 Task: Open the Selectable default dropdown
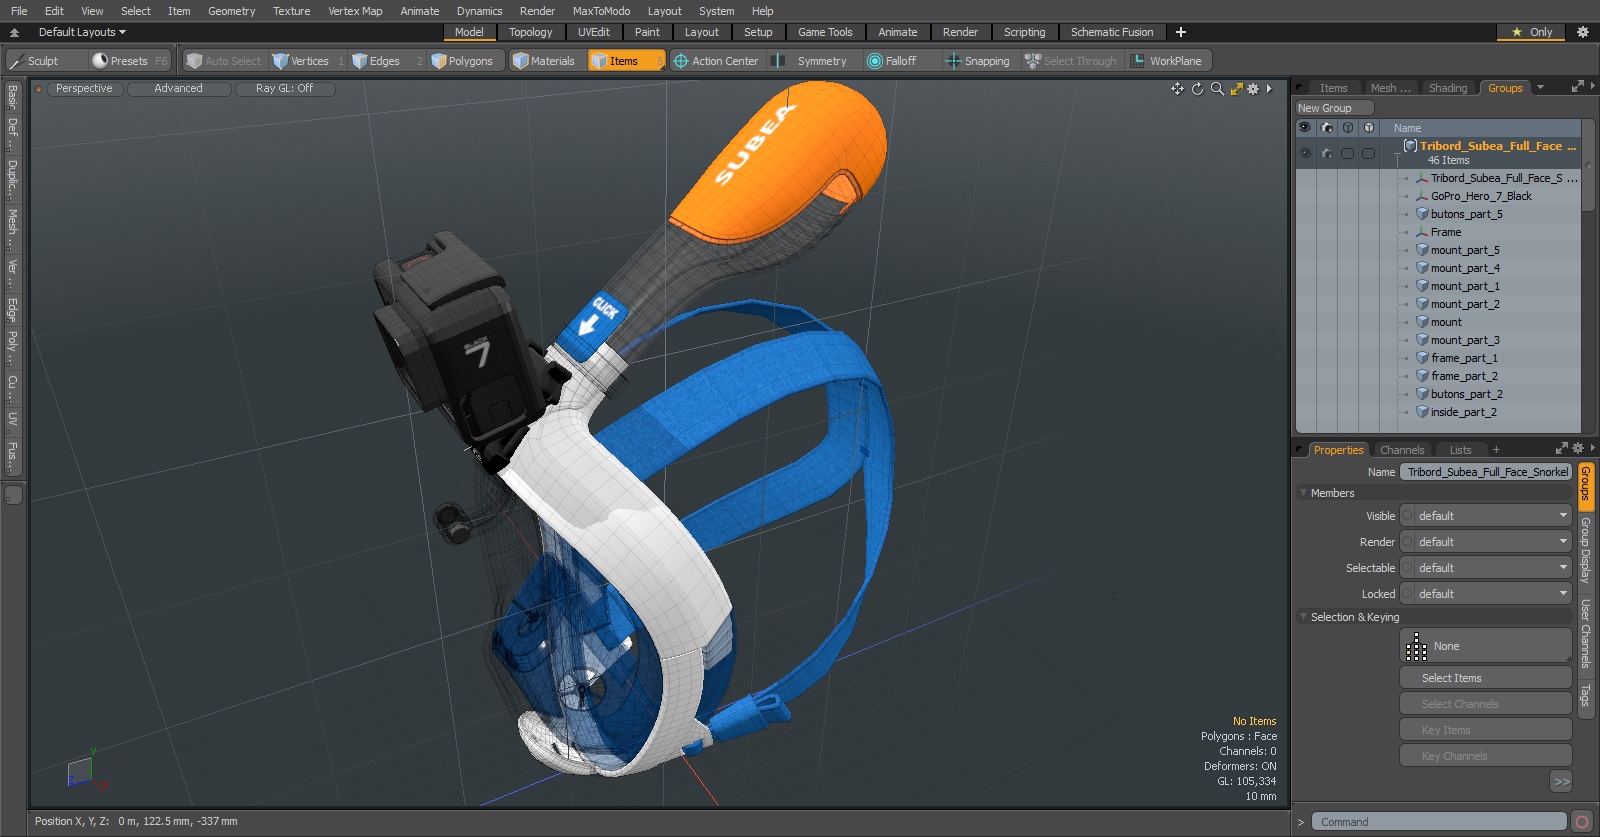[1486, 568]
